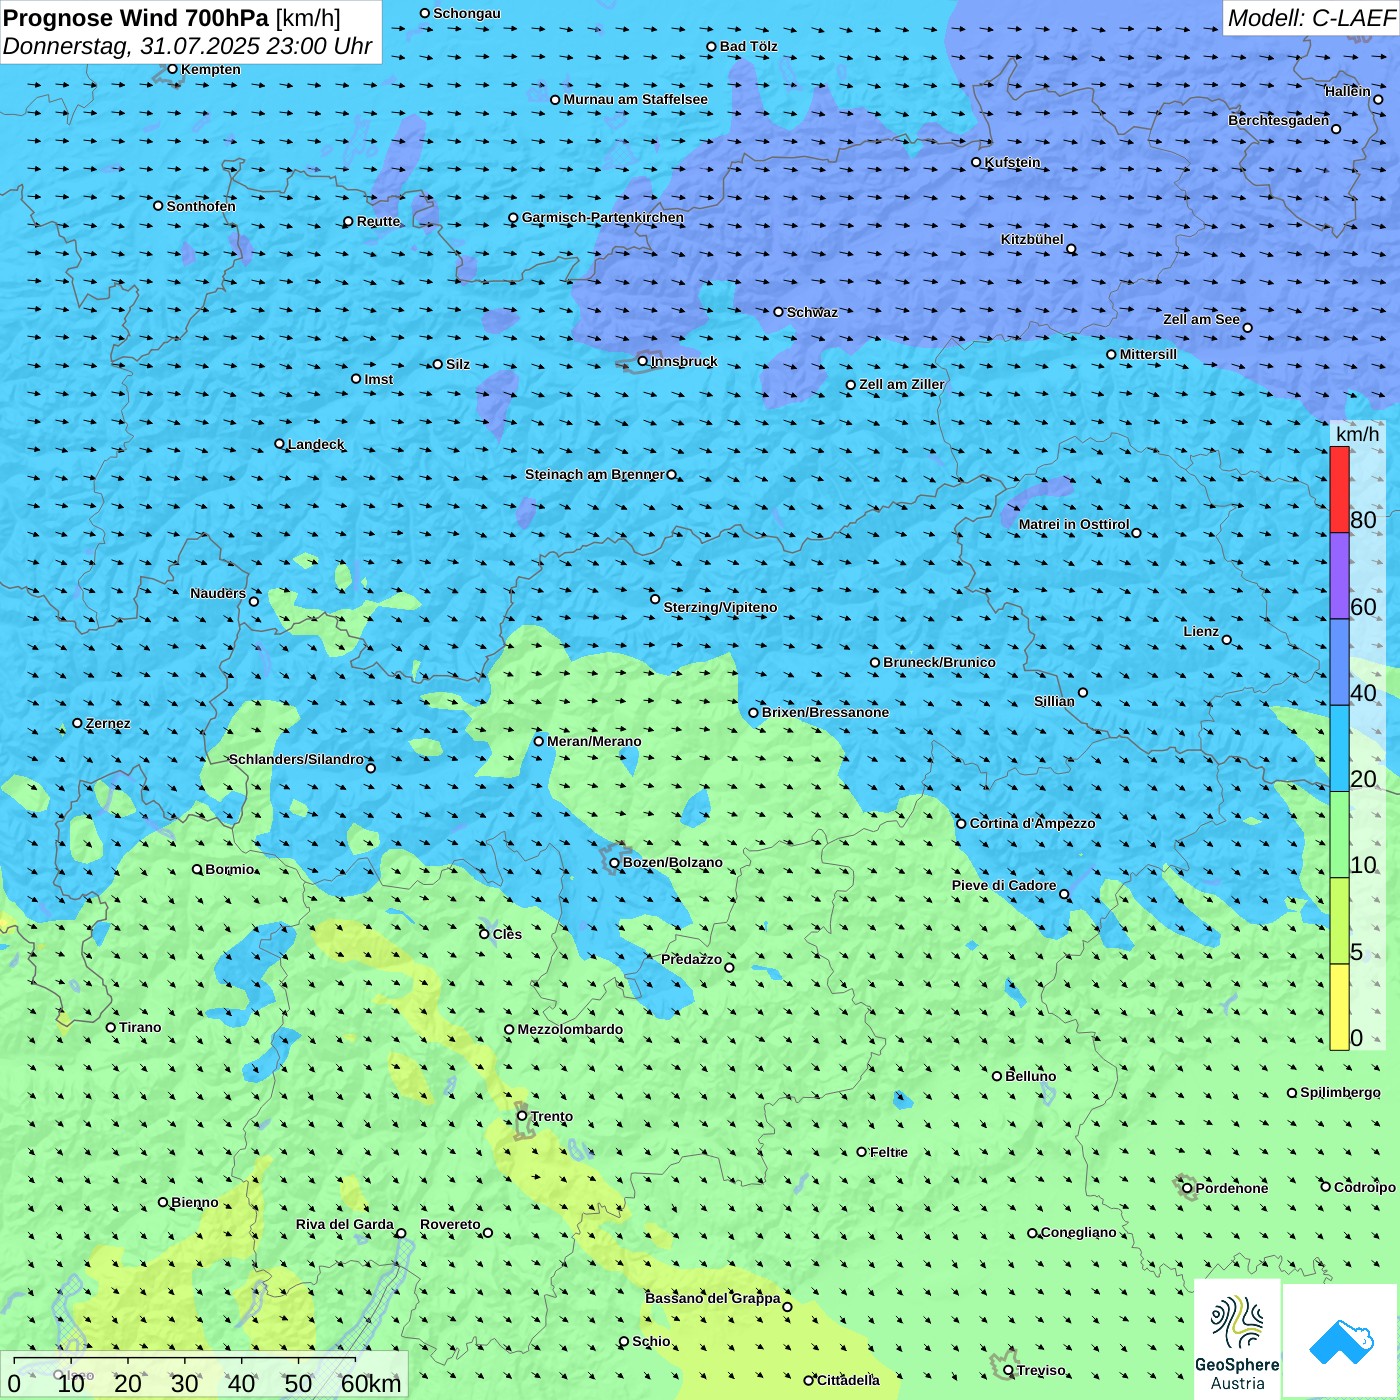Click the Bruneck/Brunico marker
This screenshot has height=1400, width=1400.
pyautogui.click(x=875, y=662)
